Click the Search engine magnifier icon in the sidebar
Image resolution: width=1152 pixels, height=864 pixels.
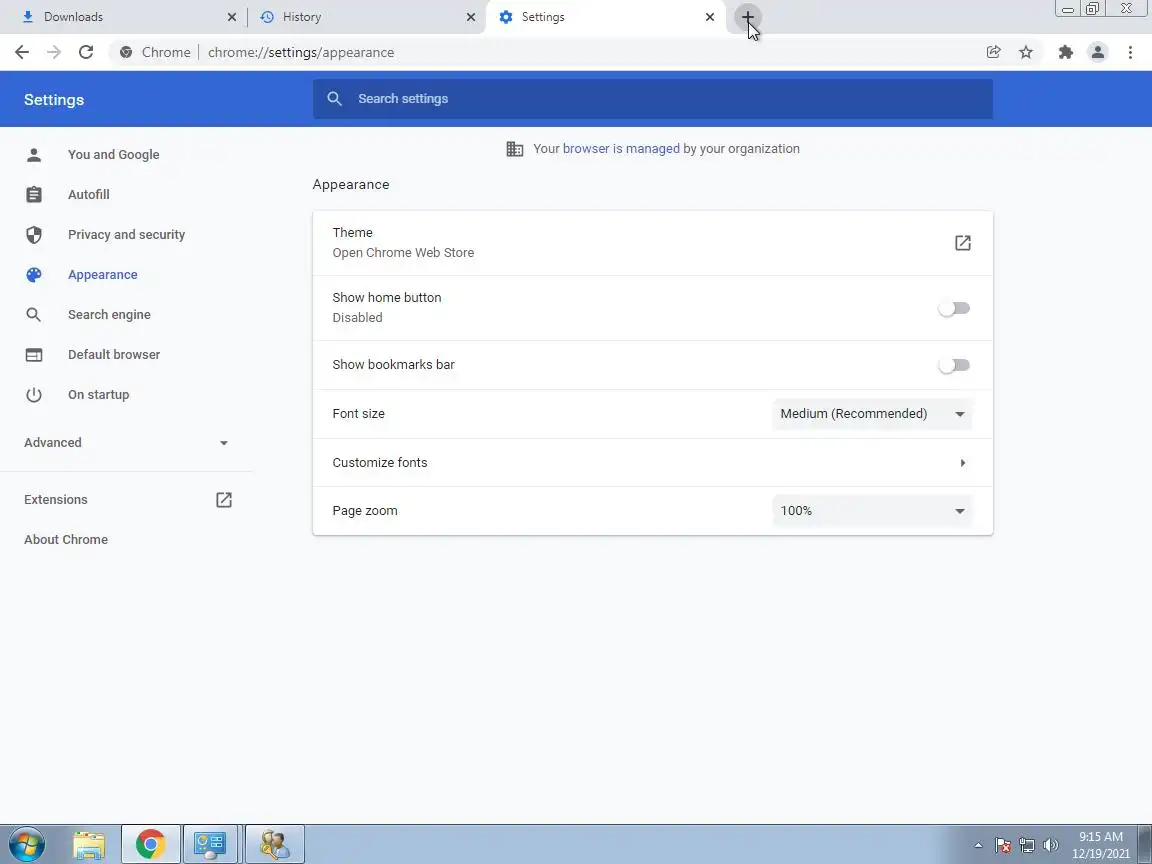coord(34,314)
